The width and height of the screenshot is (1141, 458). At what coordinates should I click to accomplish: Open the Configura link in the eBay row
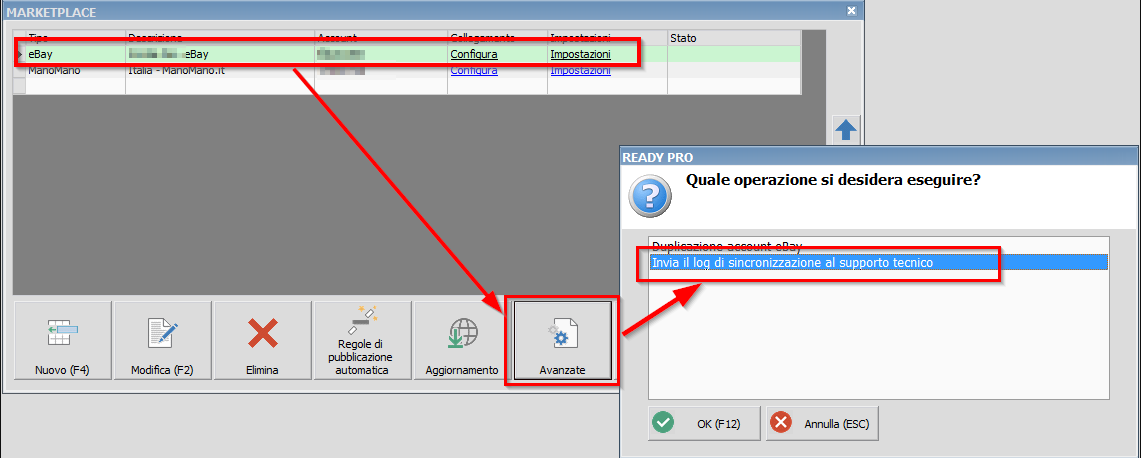pos(474,55)
